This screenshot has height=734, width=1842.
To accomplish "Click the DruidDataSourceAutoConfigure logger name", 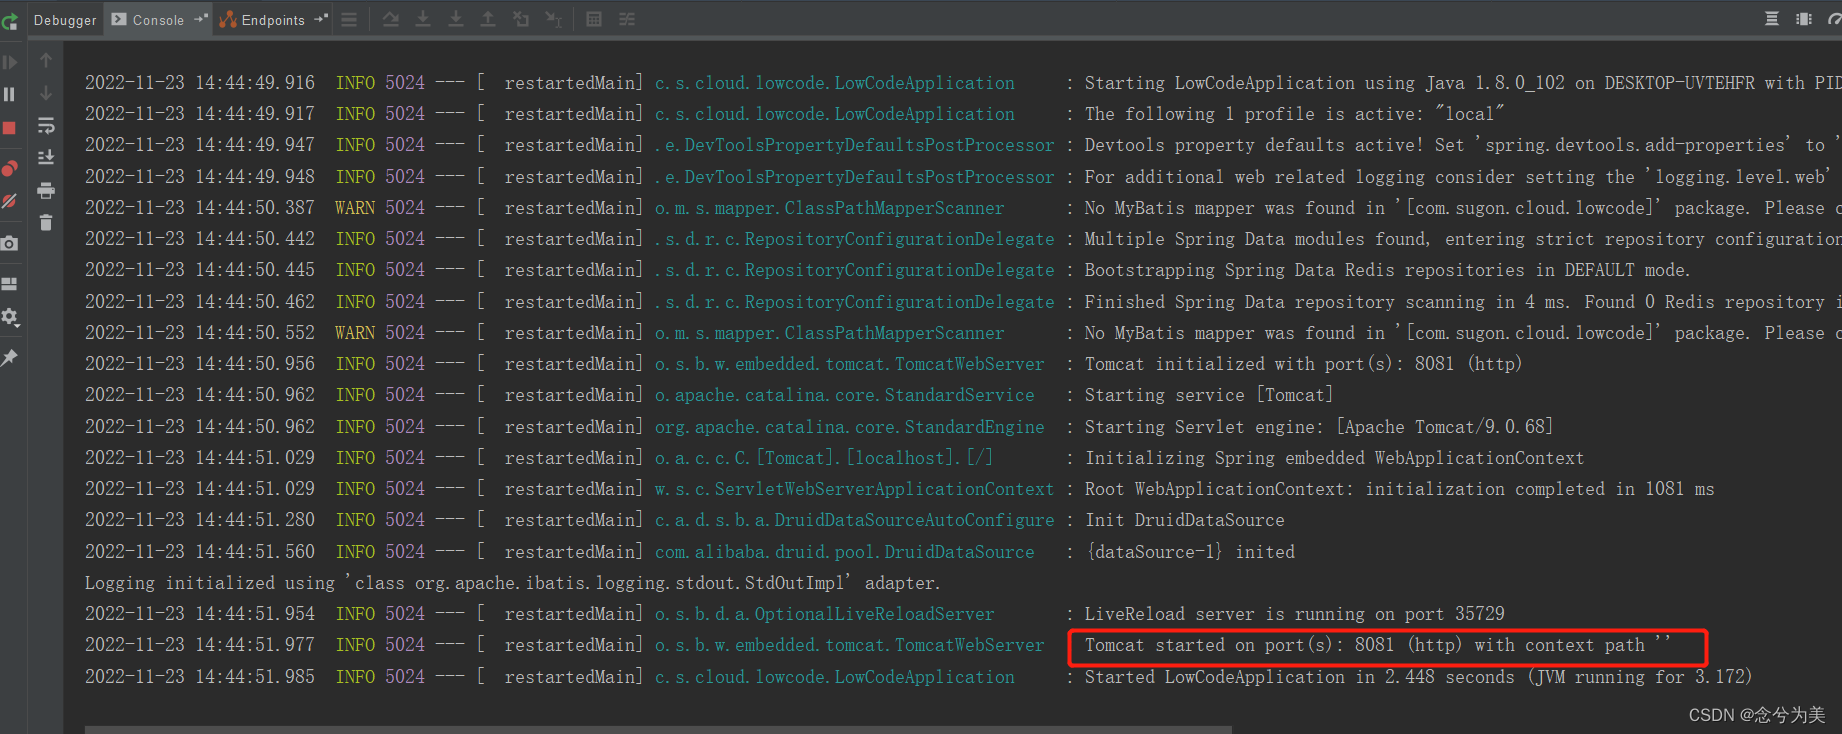I will tap(854, 520).
